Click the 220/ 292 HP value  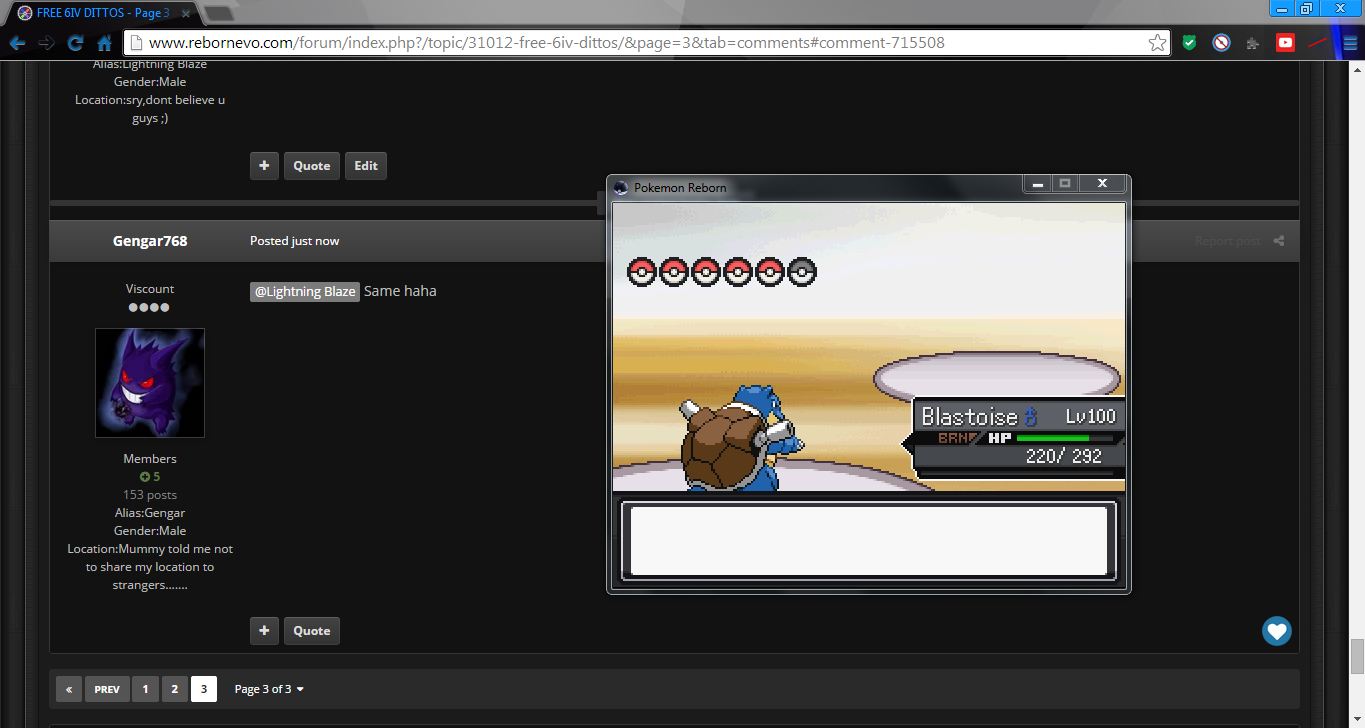[x=1063, y=456]
